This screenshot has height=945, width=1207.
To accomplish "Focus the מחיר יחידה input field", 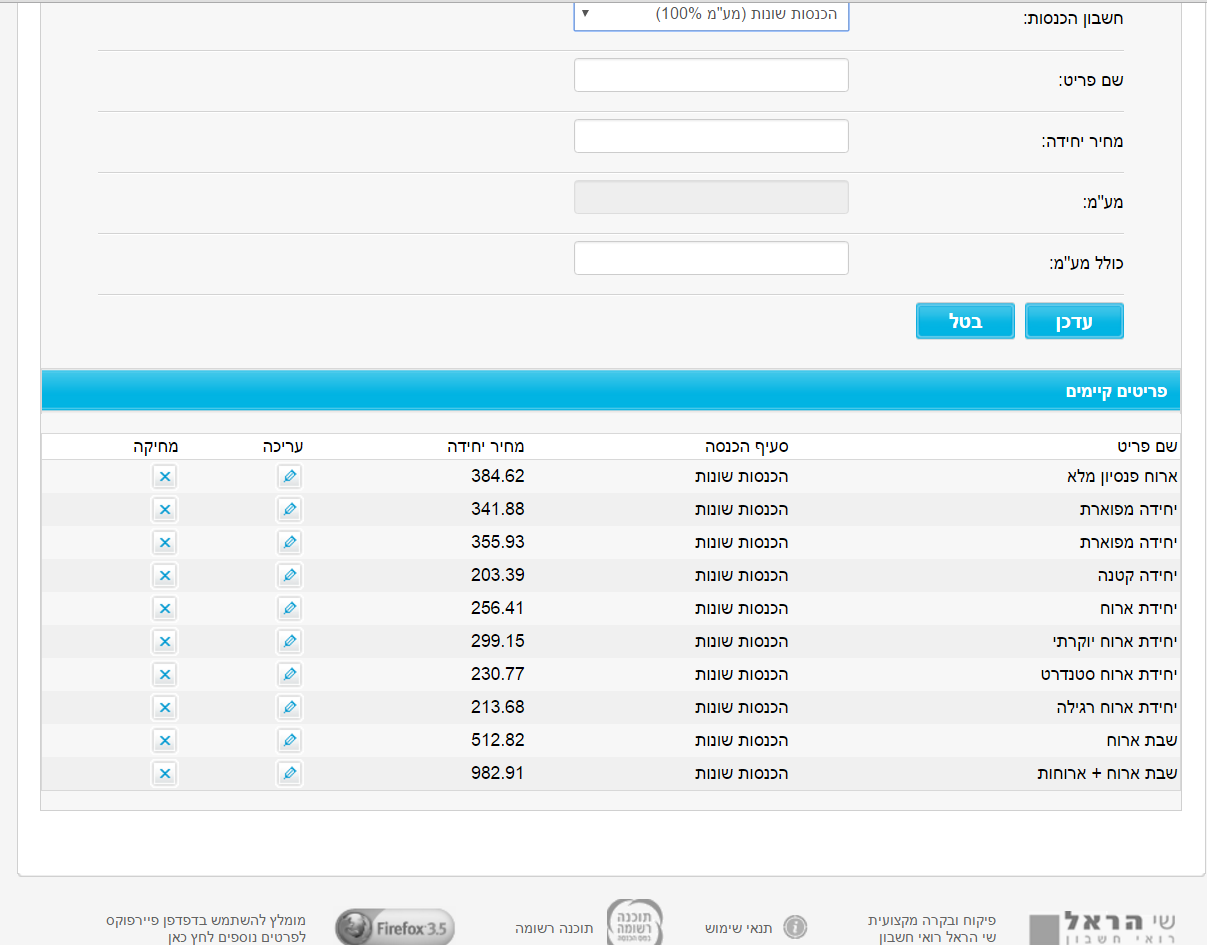I will (x=711, y=136).
